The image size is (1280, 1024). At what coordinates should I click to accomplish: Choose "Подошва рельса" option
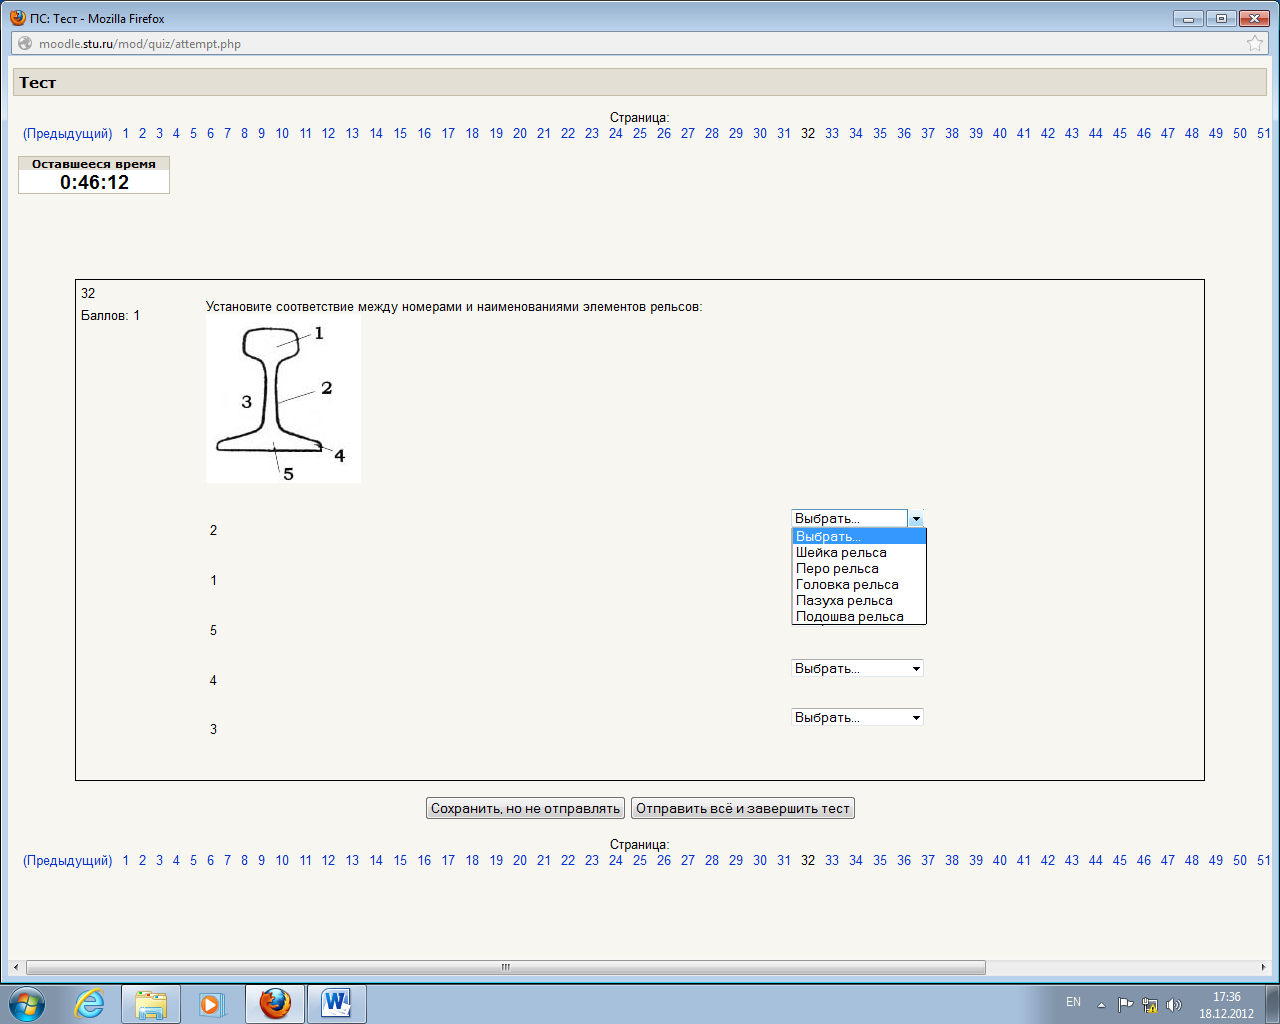[859, 616]
